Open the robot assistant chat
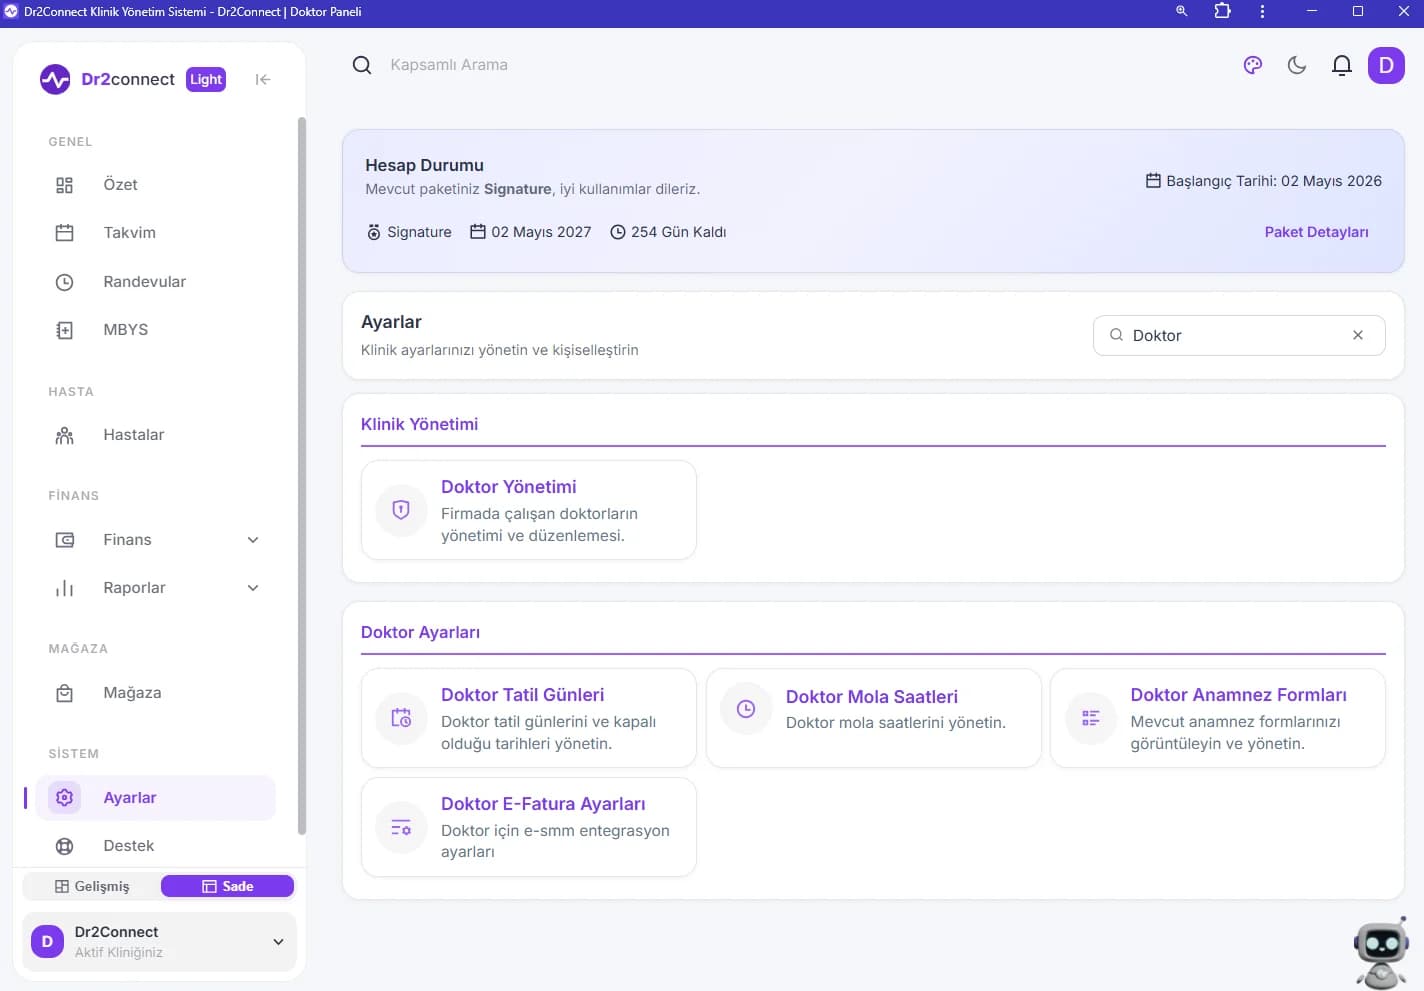1424x991 pixels. click(x=1381, y=951)
